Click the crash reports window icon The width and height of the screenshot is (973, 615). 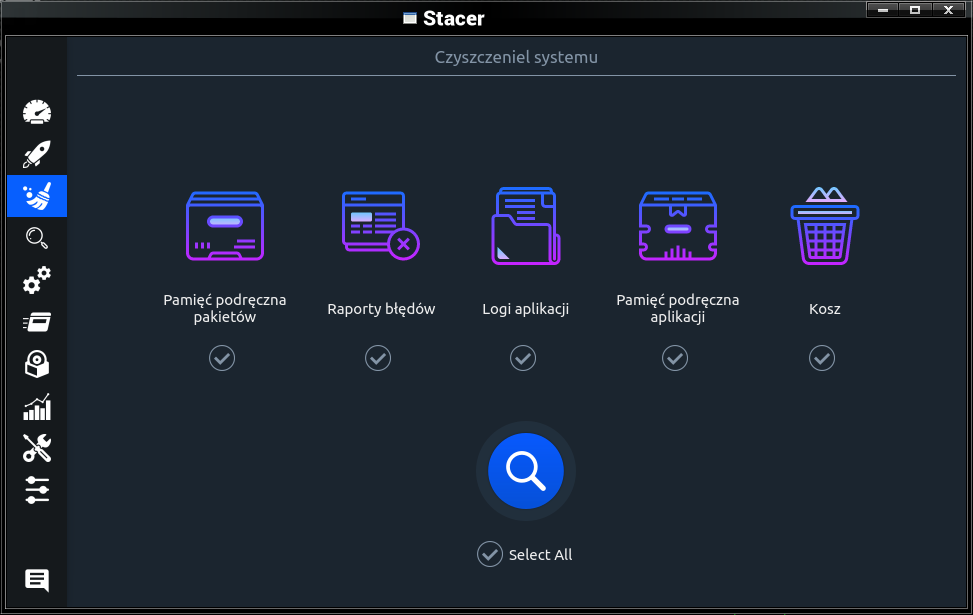[x=380, y=226]
